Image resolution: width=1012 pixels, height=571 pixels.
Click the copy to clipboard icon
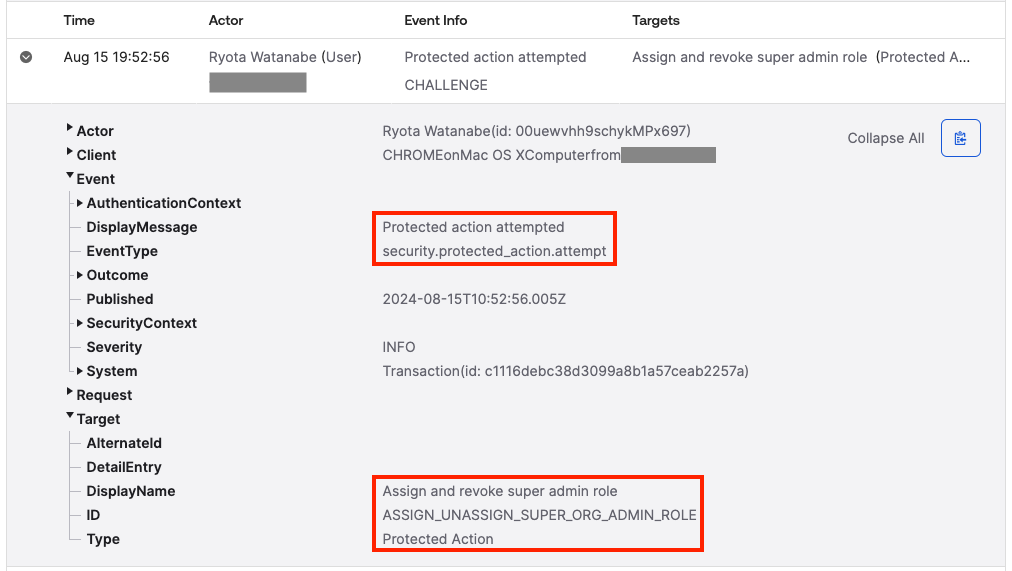point(960,138)
